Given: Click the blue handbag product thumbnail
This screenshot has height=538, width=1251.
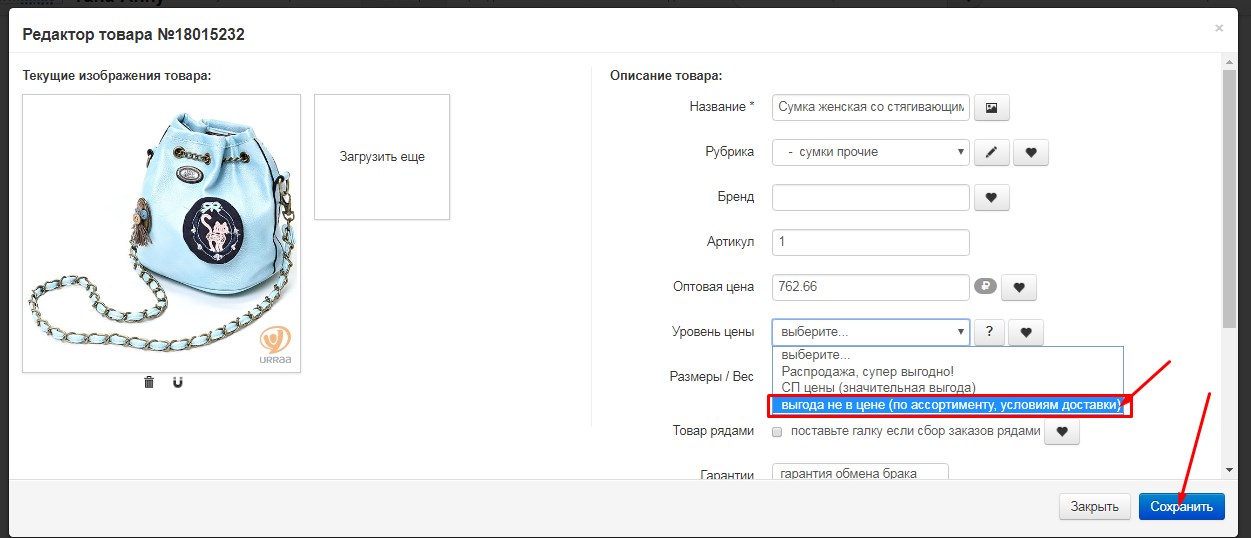Looking at the screenshot, I should (161, 233).
